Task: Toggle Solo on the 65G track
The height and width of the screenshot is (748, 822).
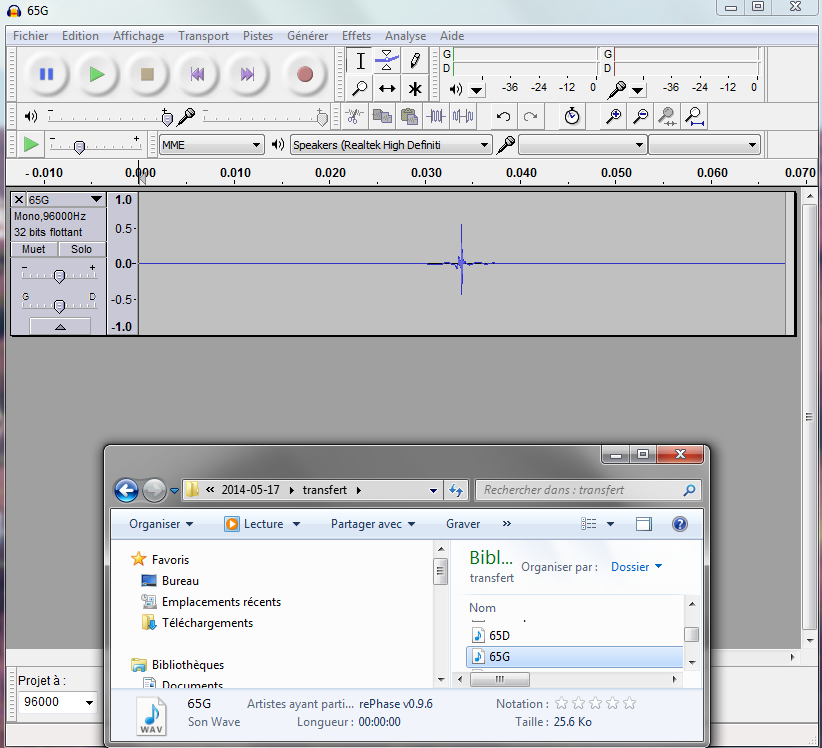Action: click(82, 249)
